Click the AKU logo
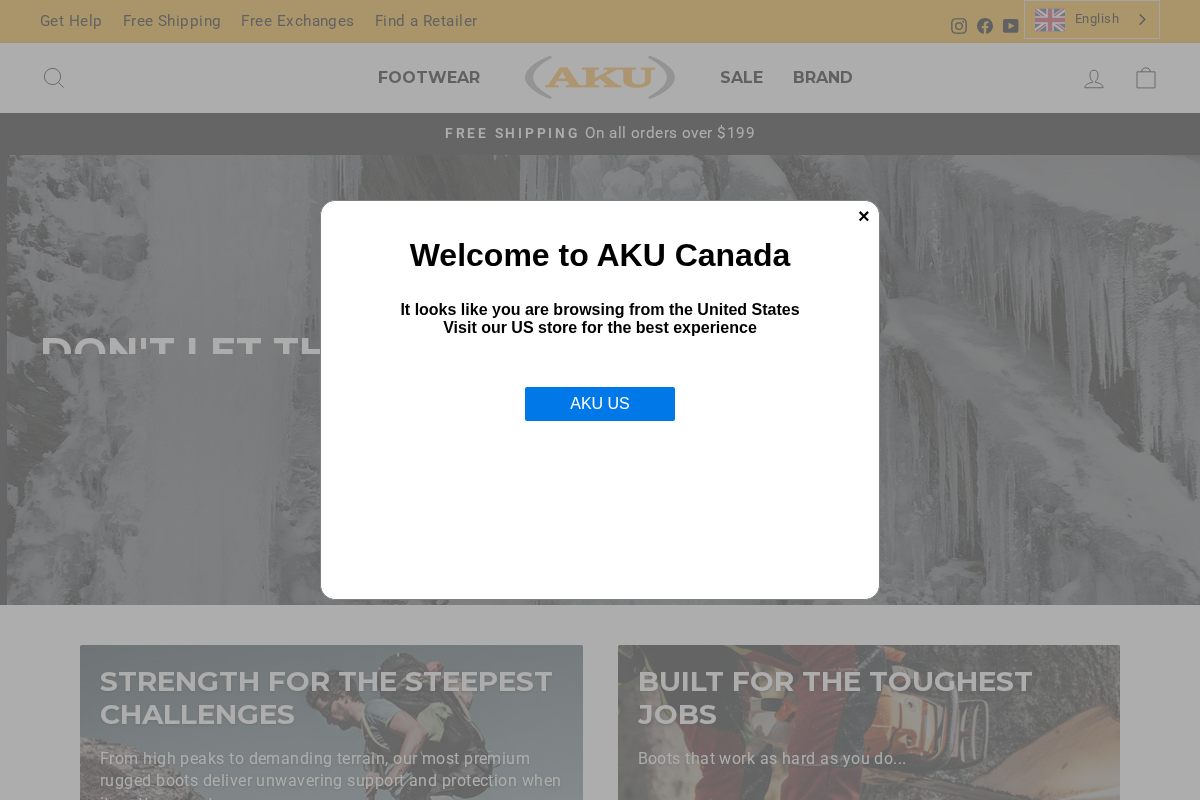 599,75
